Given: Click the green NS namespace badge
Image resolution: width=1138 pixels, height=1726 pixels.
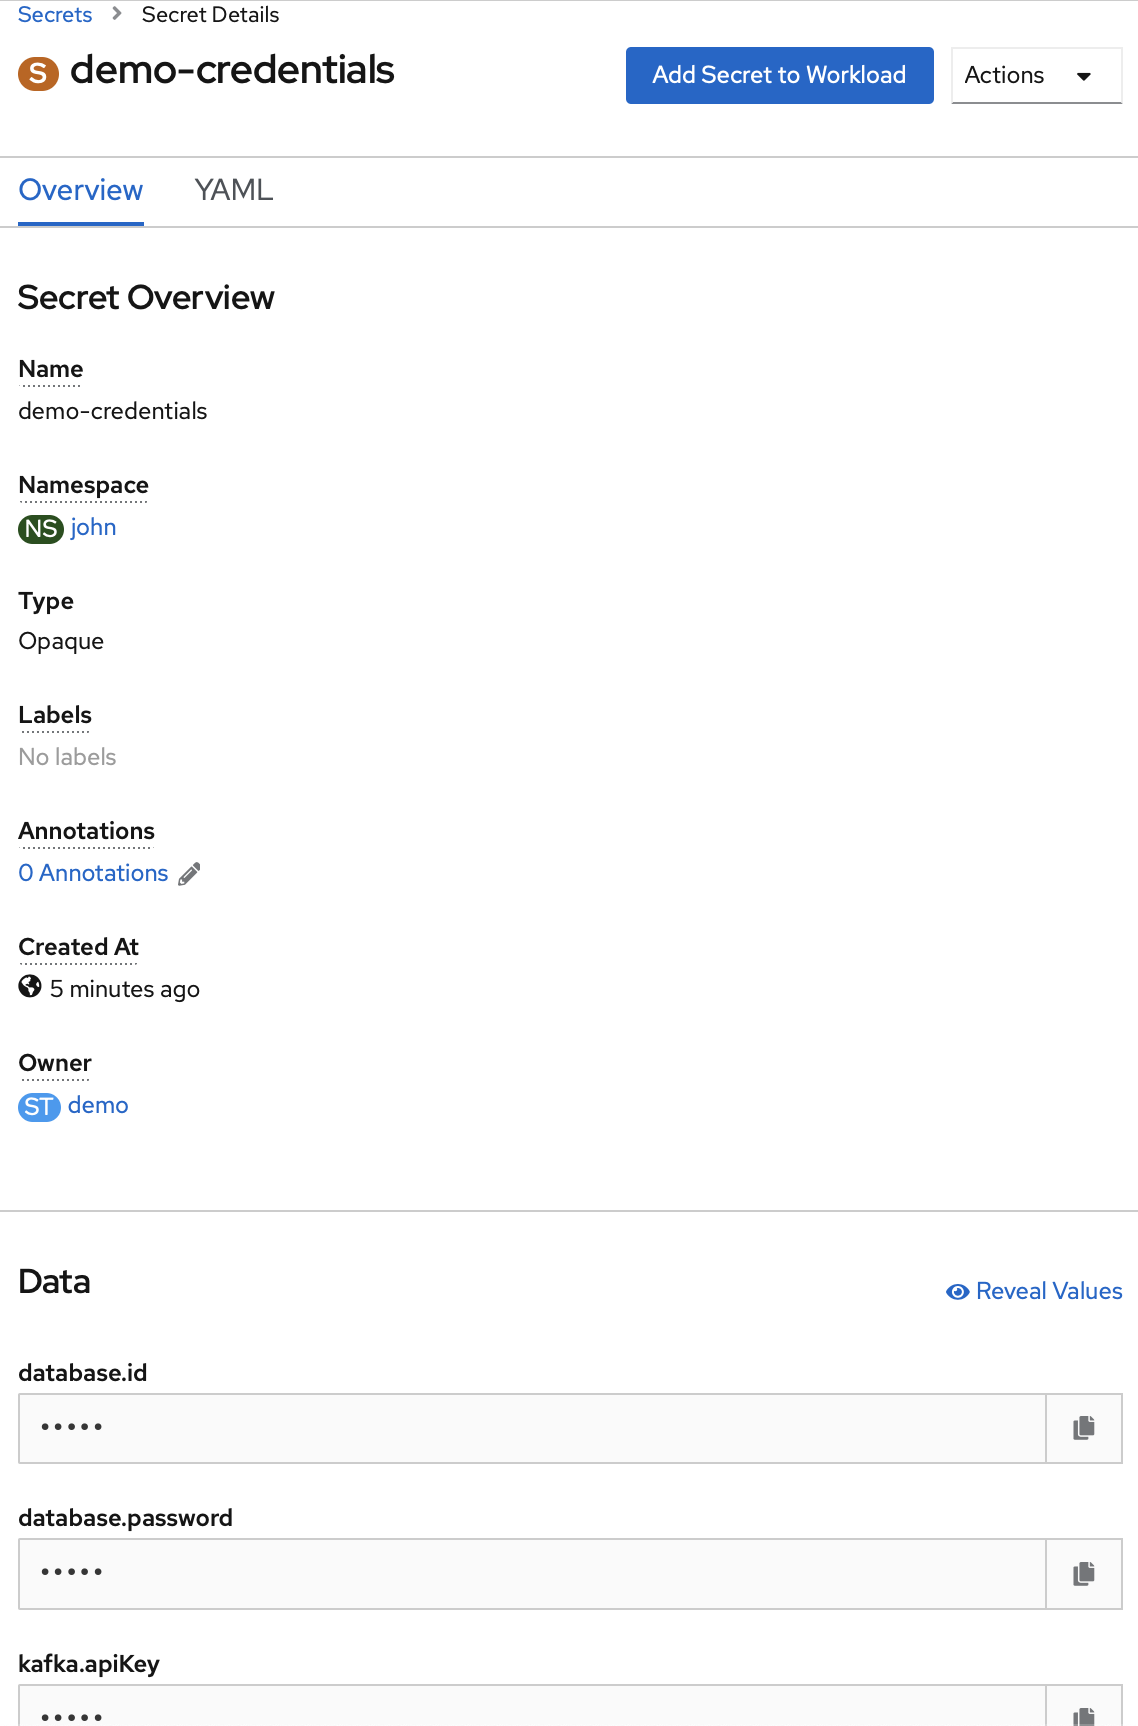Looking at the screenshot, I should pyautogui.click(x=41, y=528).
